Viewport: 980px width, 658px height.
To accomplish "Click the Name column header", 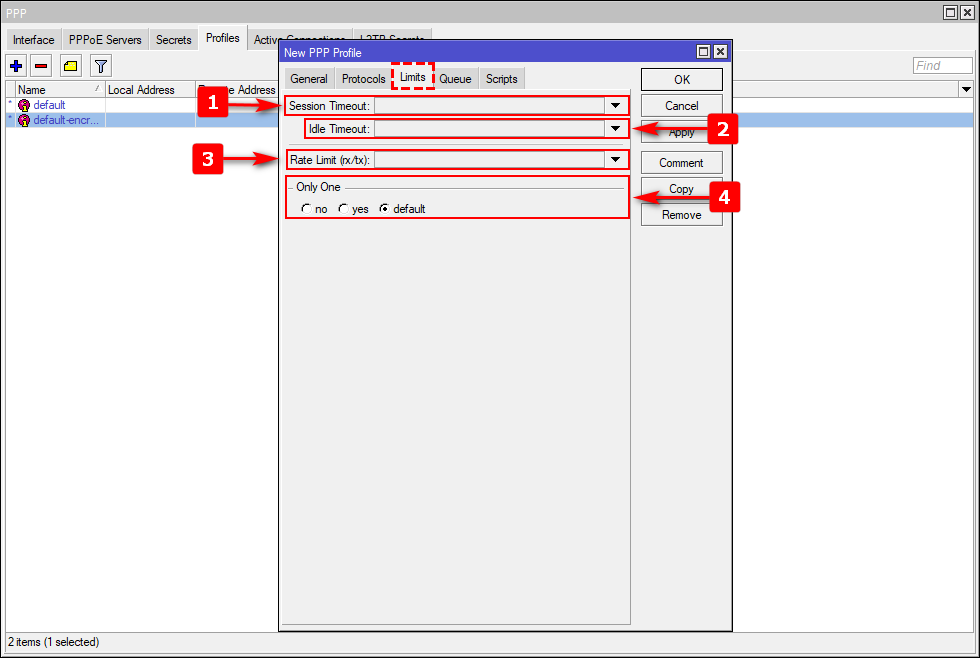I will pyautogui.click(x=55, y=90).
